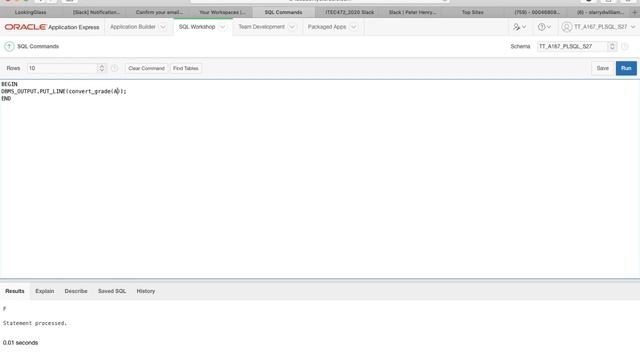Click the SQL Commands breadcrumb title

38,47
